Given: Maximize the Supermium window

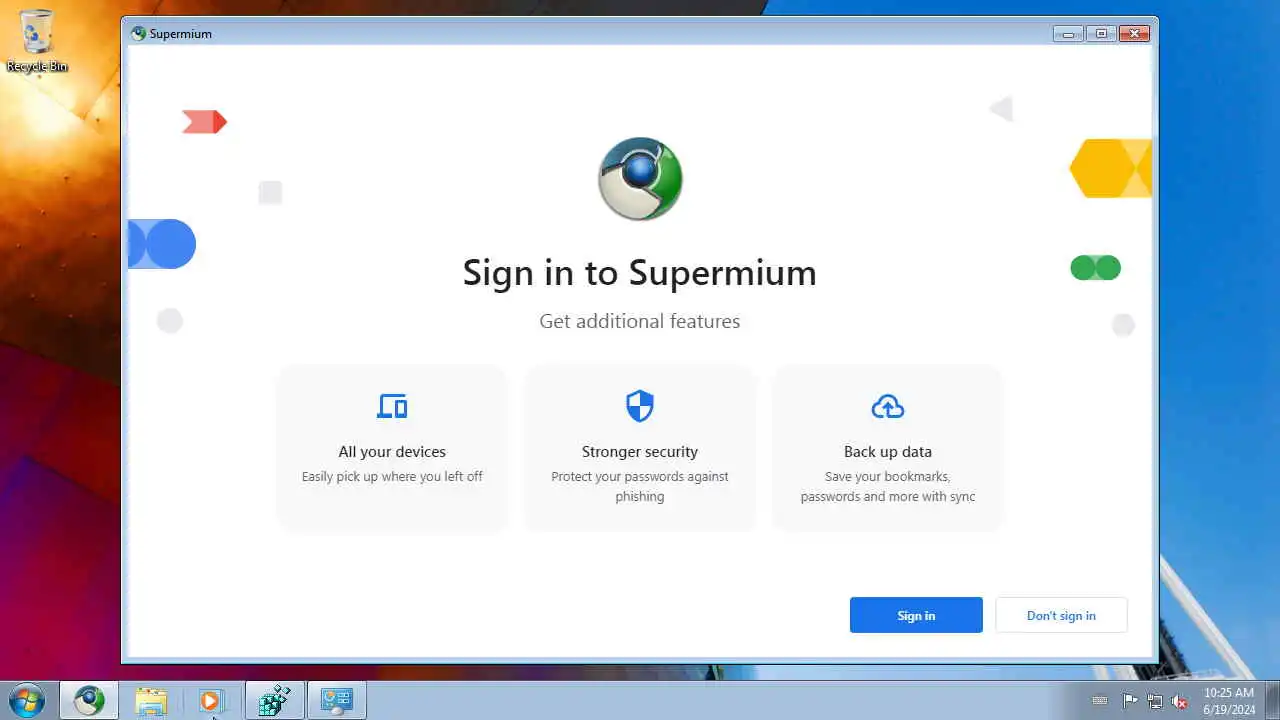Looking at the screenshot, I should tap(1101, 33).
